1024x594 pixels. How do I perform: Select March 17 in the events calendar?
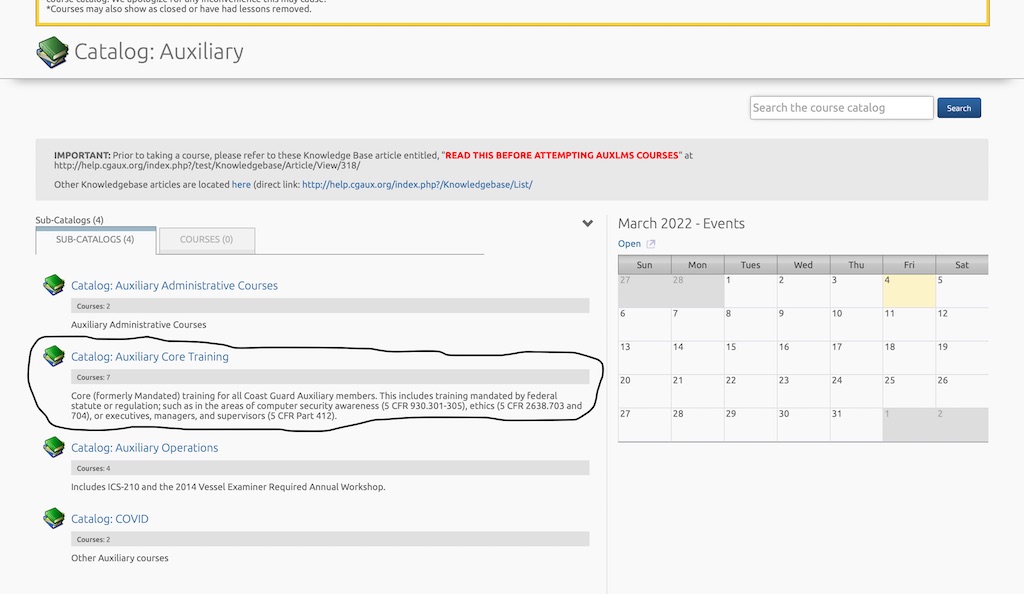tap(856, 357)
